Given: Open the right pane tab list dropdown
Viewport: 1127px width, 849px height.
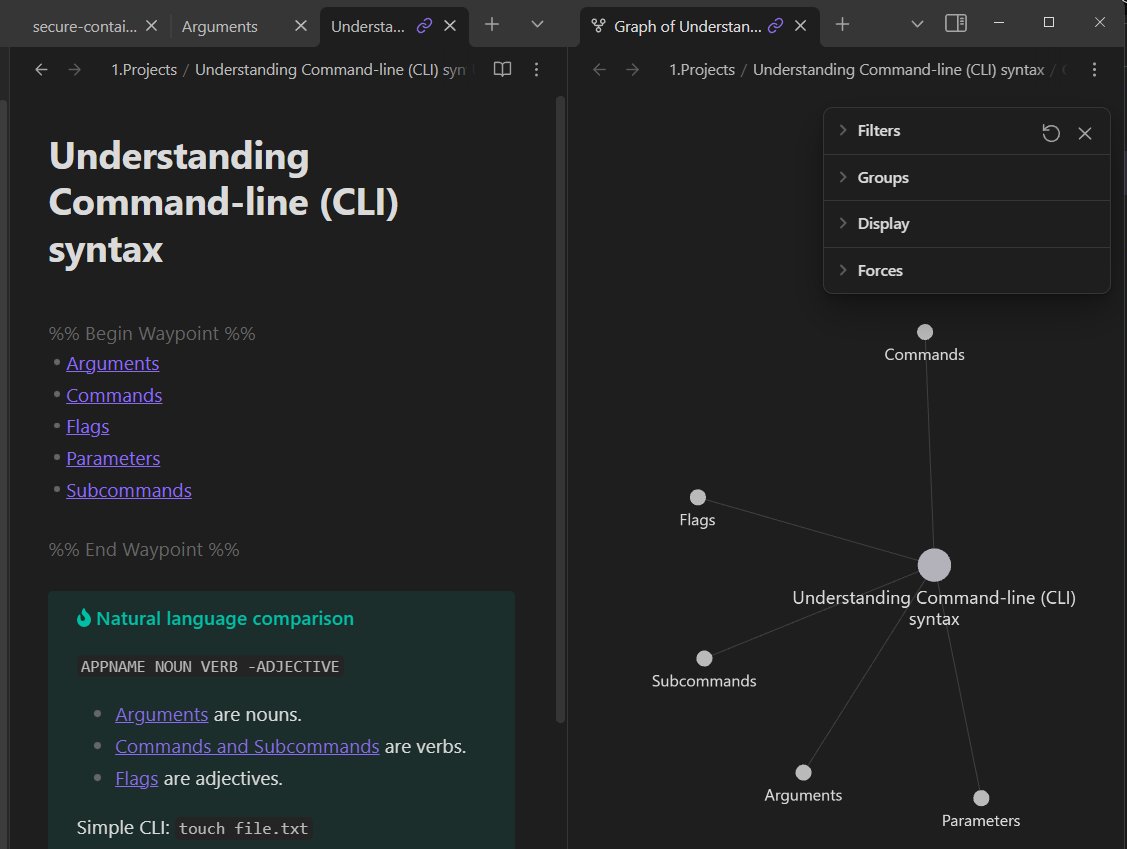Looking at the screenshot, I should click(917, 24).
